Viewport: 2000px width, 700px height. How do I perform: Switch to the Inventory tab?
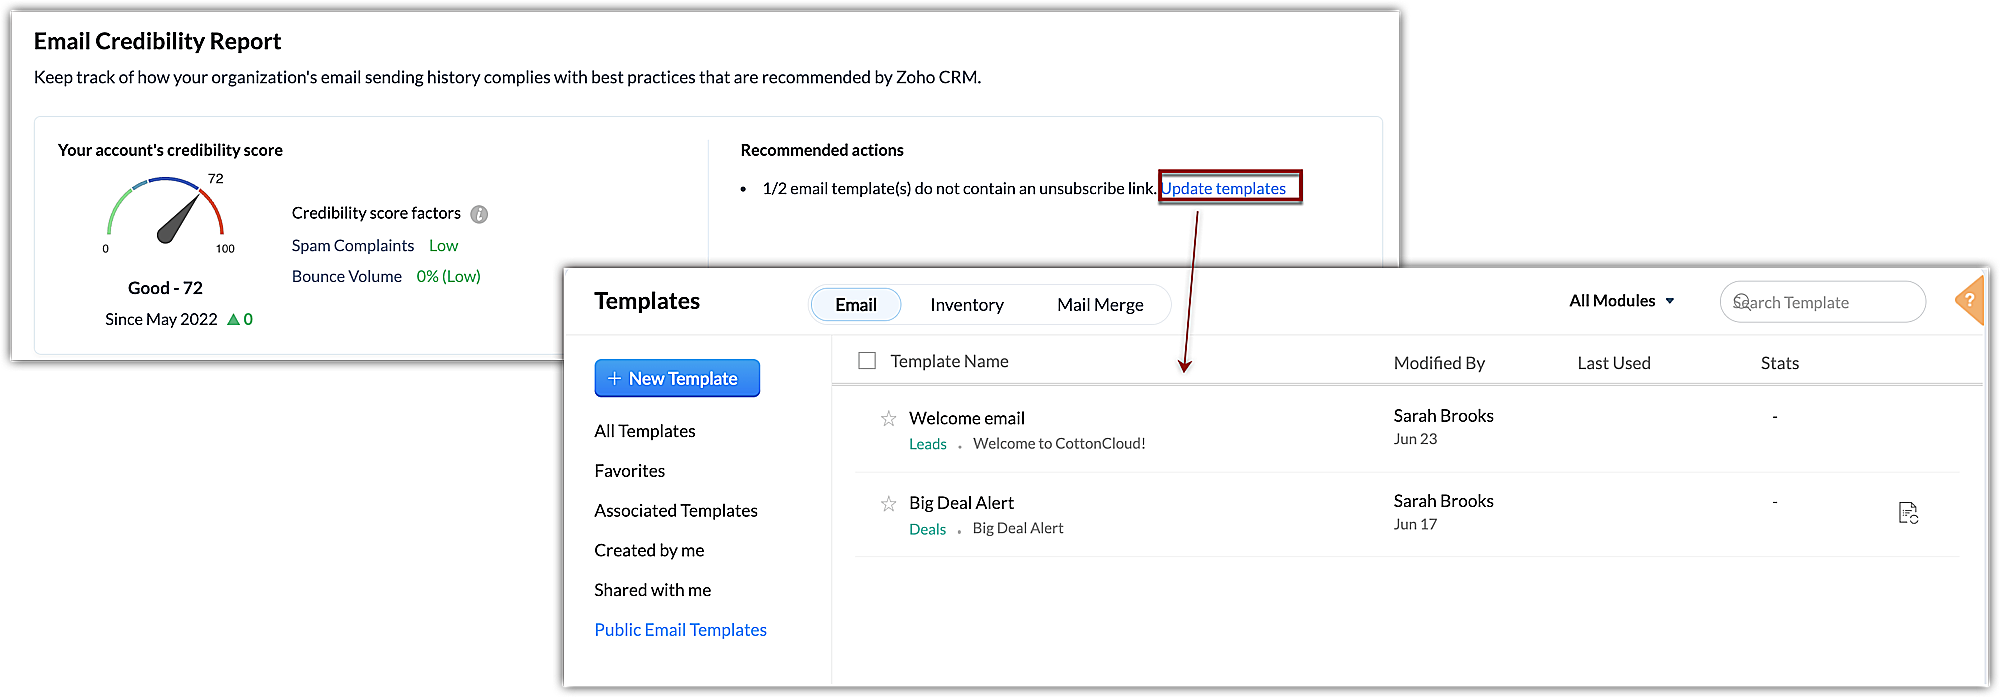click(966, 305)
